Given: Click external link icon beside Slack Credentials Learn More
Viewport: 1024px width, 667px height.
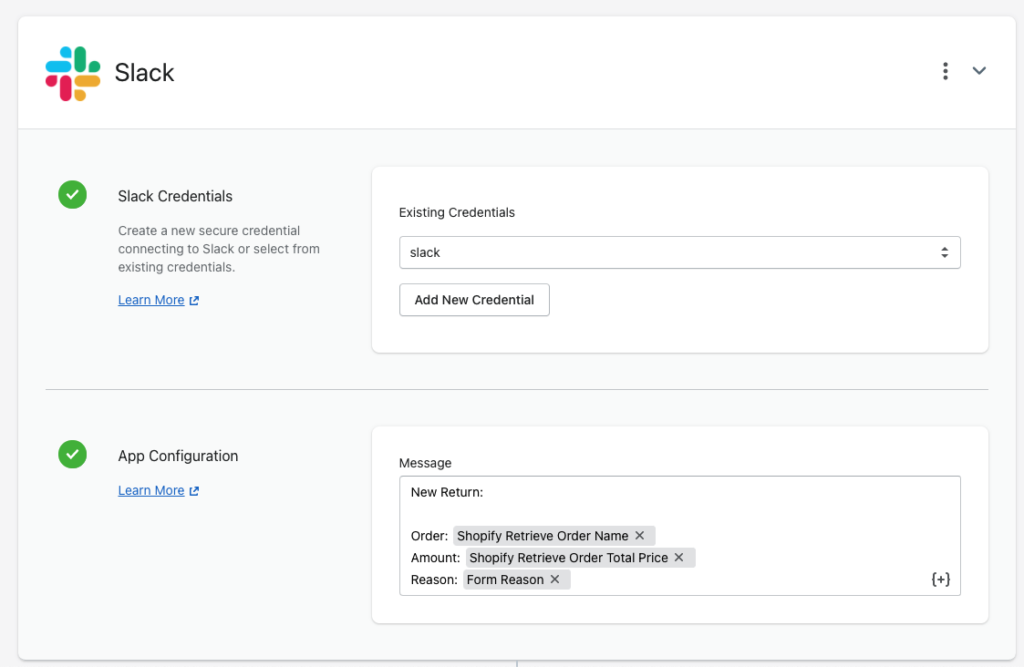Looking at the screenshot, I should (x=194, y=301).
